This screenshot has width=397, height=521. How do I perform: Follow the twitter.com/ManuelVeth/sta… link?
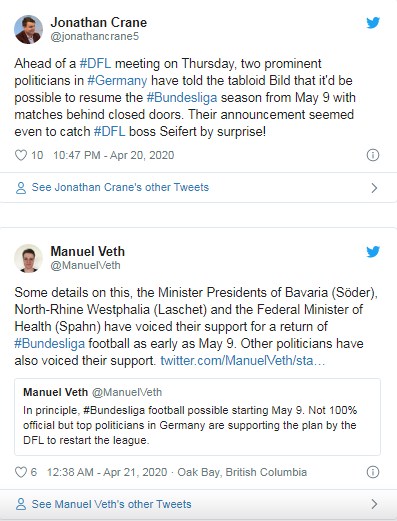click(243, 361)
